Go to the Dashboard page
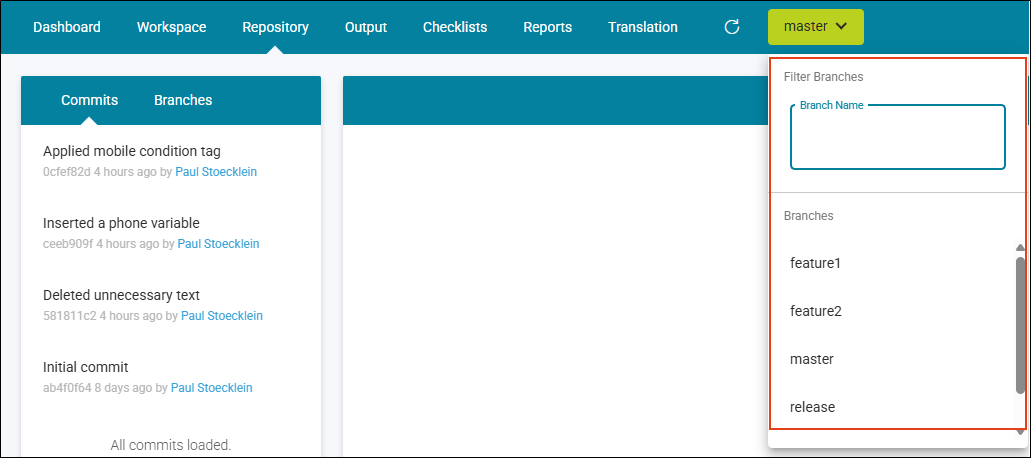 pyautogui.click(x=67, y=27)
